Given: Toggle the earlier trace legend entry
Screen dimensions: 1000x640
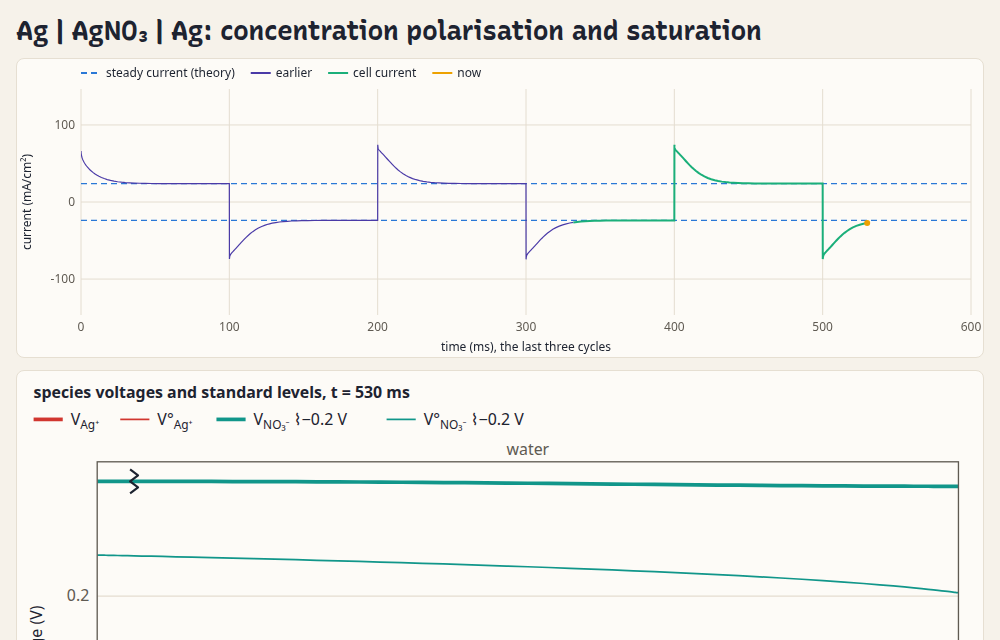Looking at the screenshot, I should tap(281, 73).
